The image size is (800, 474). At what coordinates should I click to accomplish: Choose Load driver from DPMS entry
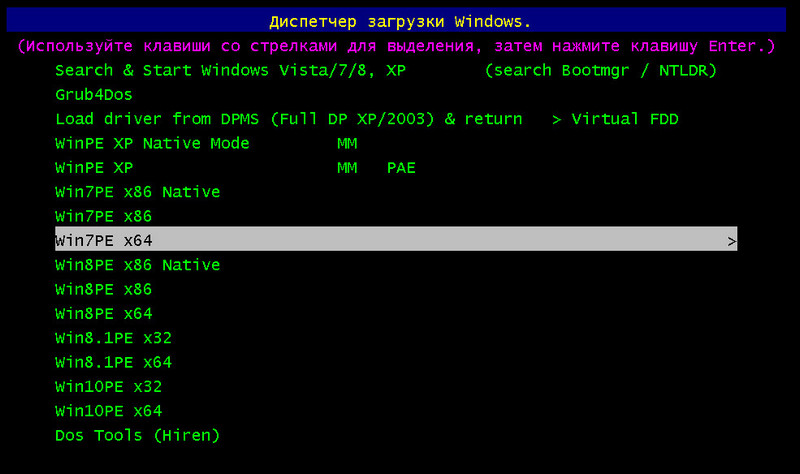(367, 119)
